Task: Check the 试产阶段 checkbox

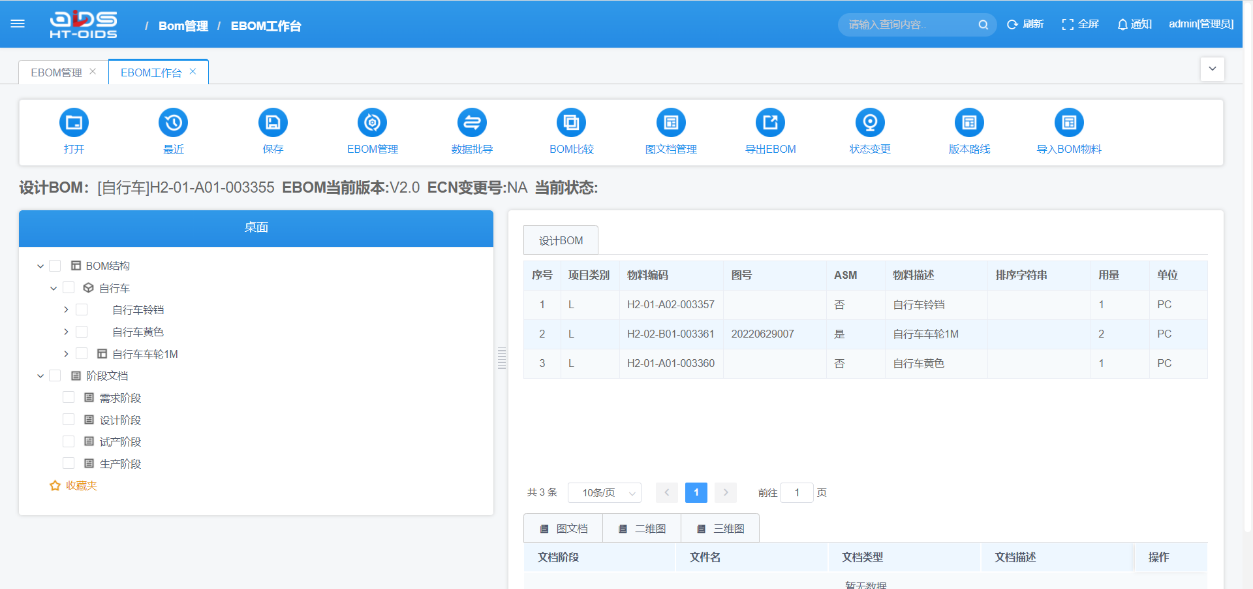Action: point(68,442)
